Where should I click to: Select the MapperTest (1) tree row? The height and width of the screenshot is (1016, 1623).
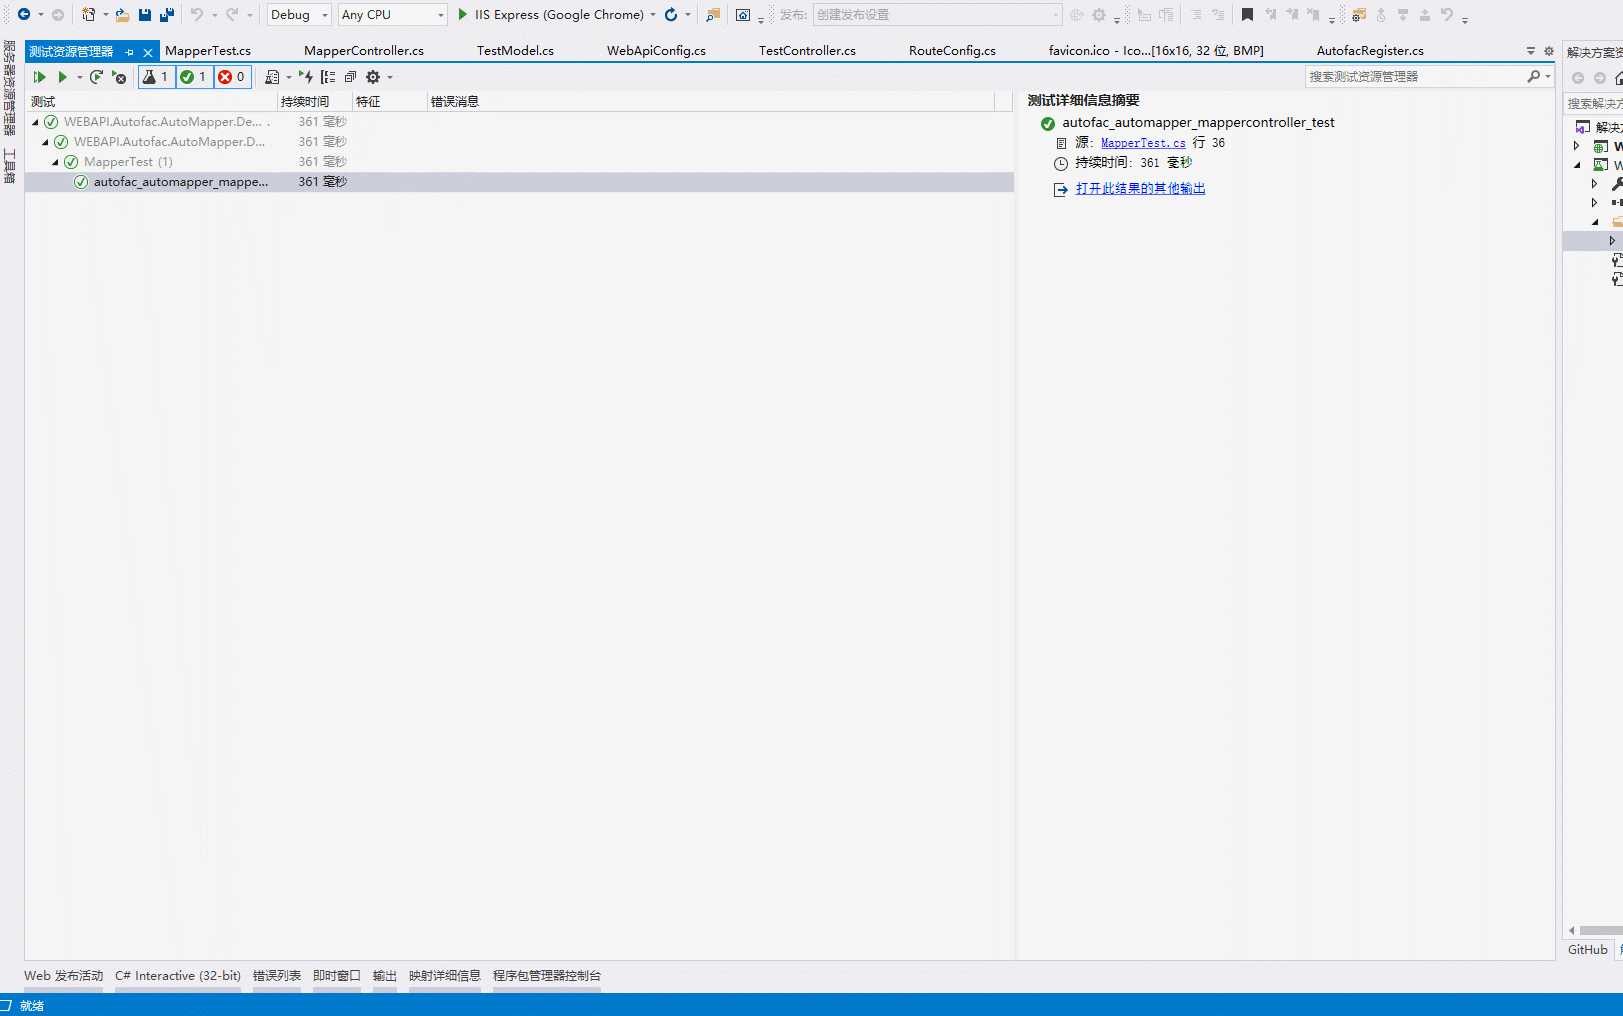pos(519,162)
